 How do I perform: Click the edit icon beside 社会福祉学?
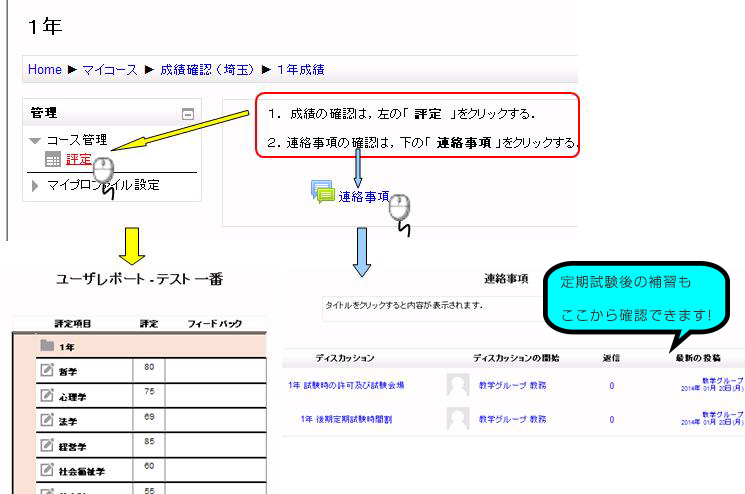(46, 468)
